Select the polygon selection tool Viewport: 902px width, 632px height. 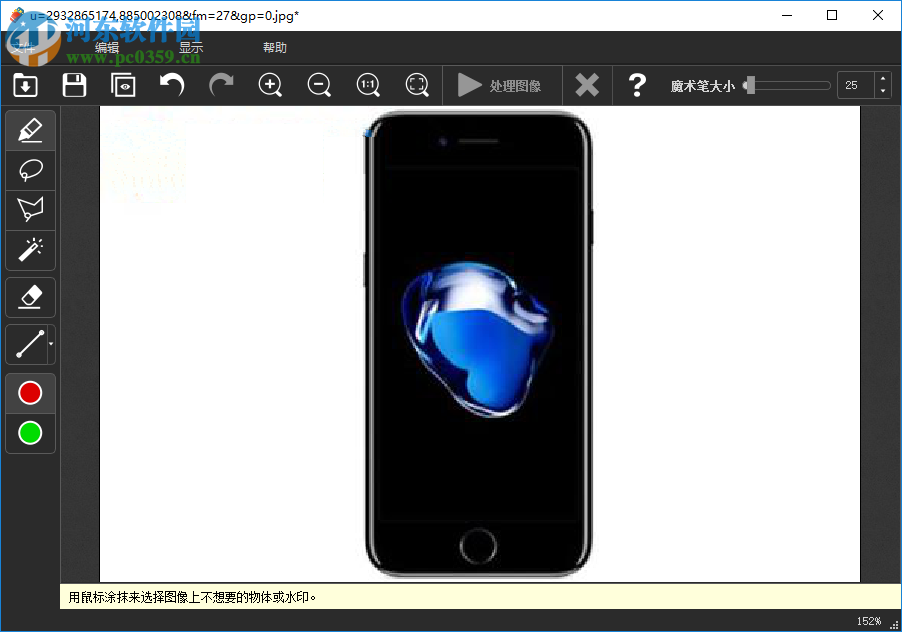pyautogui.click(x=30, y=209)
